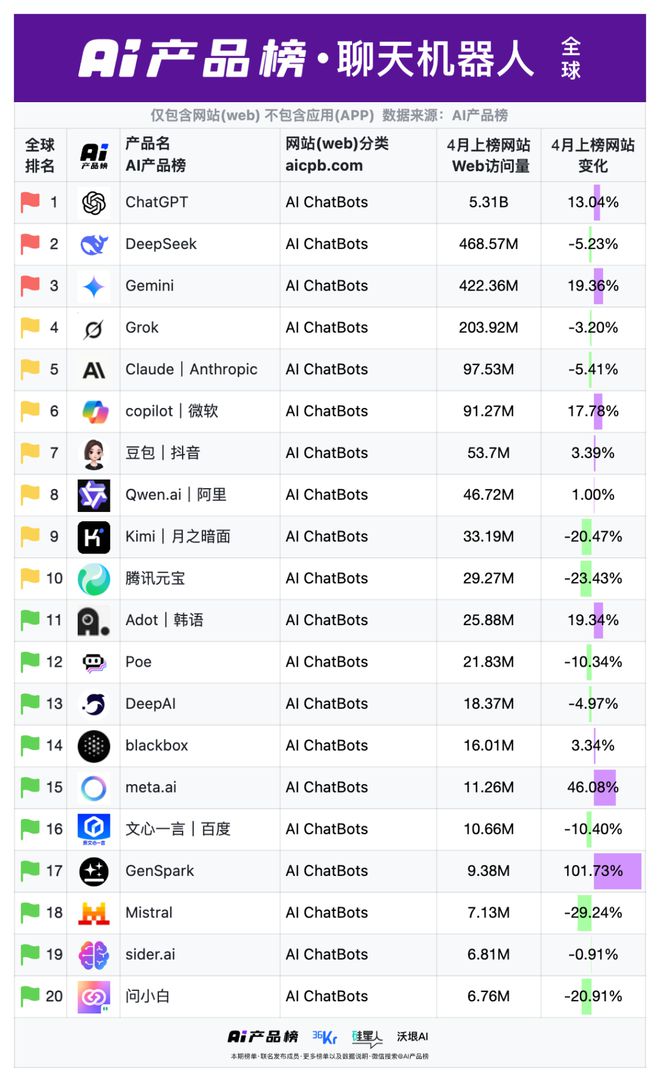This screenshot has height=1082, width=660.
Task: Click the red flag for rank 1
Action: tap(30, 202)
